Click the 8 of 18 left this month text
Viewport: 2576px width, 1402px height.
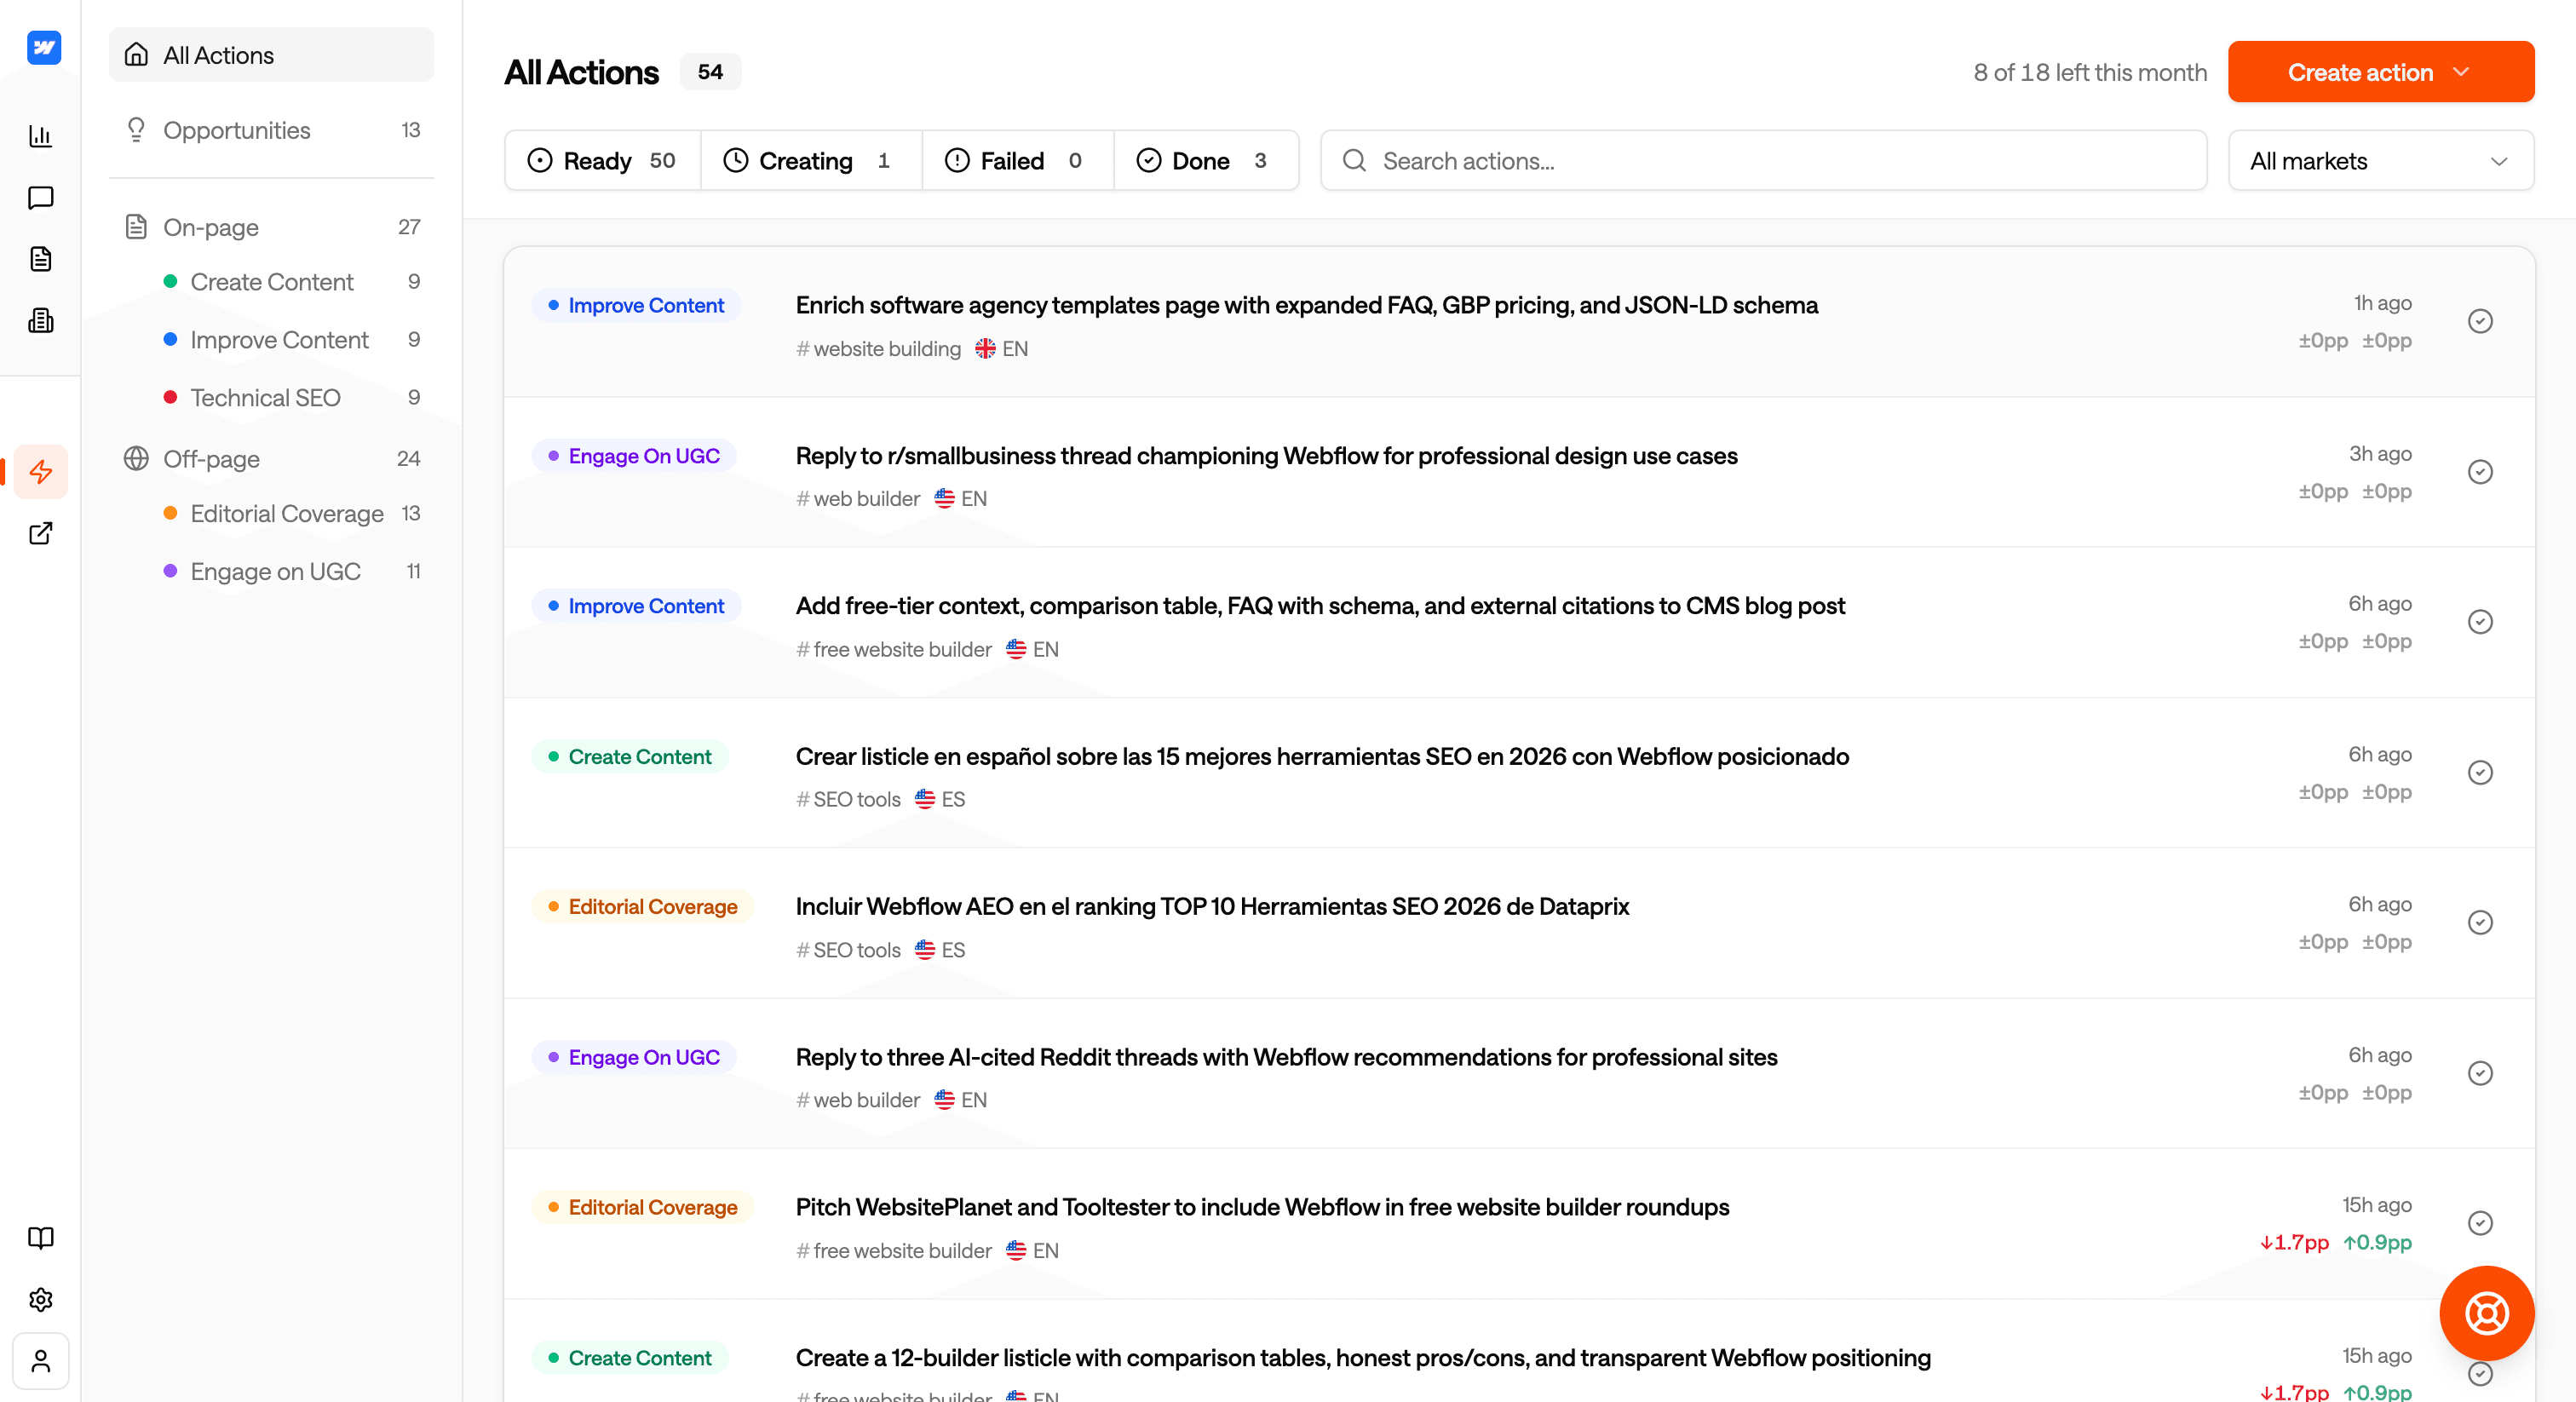pos(2090,72)
